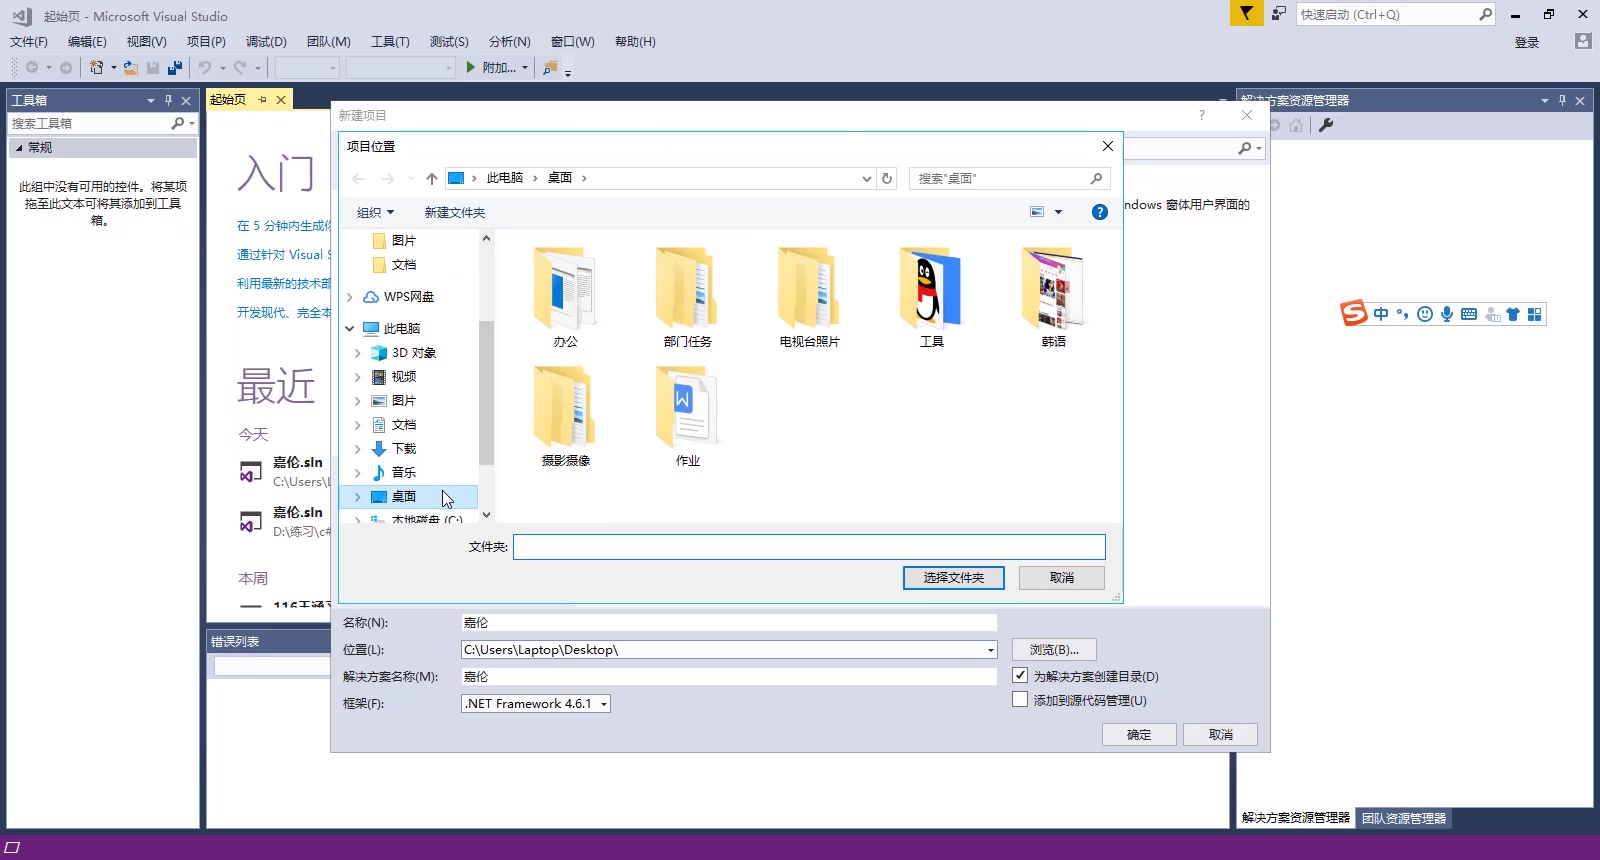Screen dimensions: 1600x860
Task: Open the 文件(F) menu
Action: [29, 42]
